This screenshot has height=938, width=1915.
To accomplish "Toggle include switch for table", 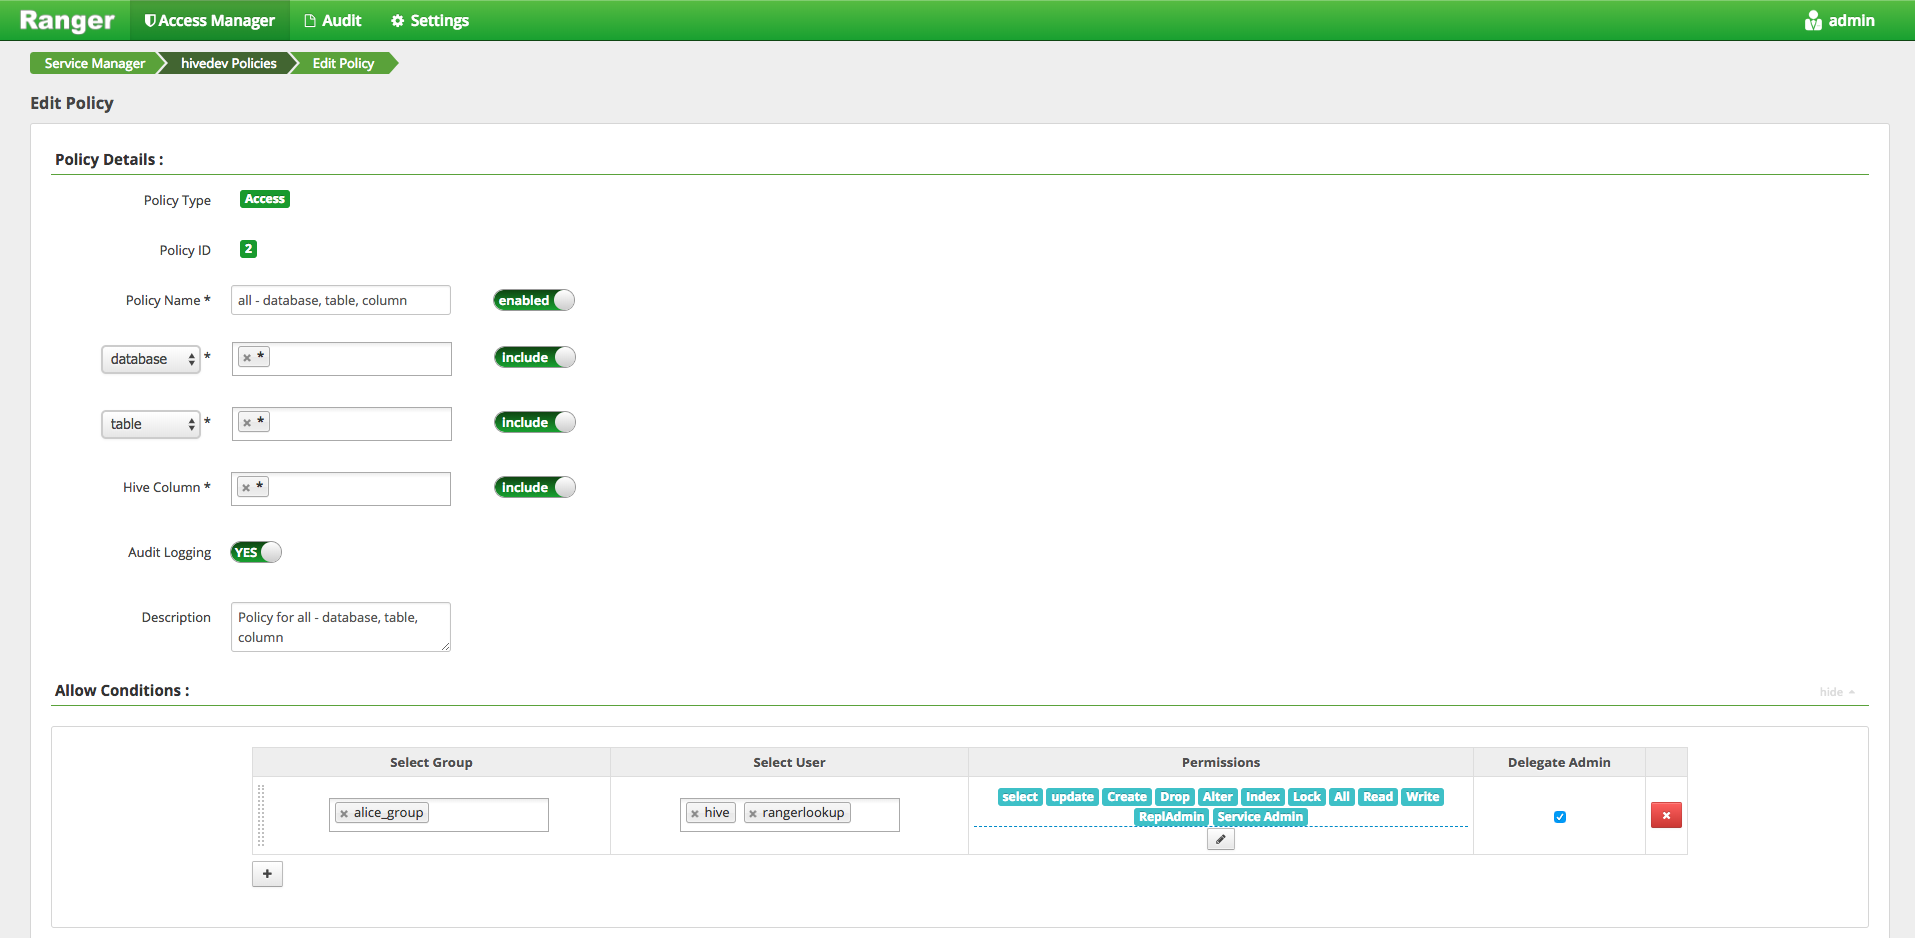I will pos(535,422).
